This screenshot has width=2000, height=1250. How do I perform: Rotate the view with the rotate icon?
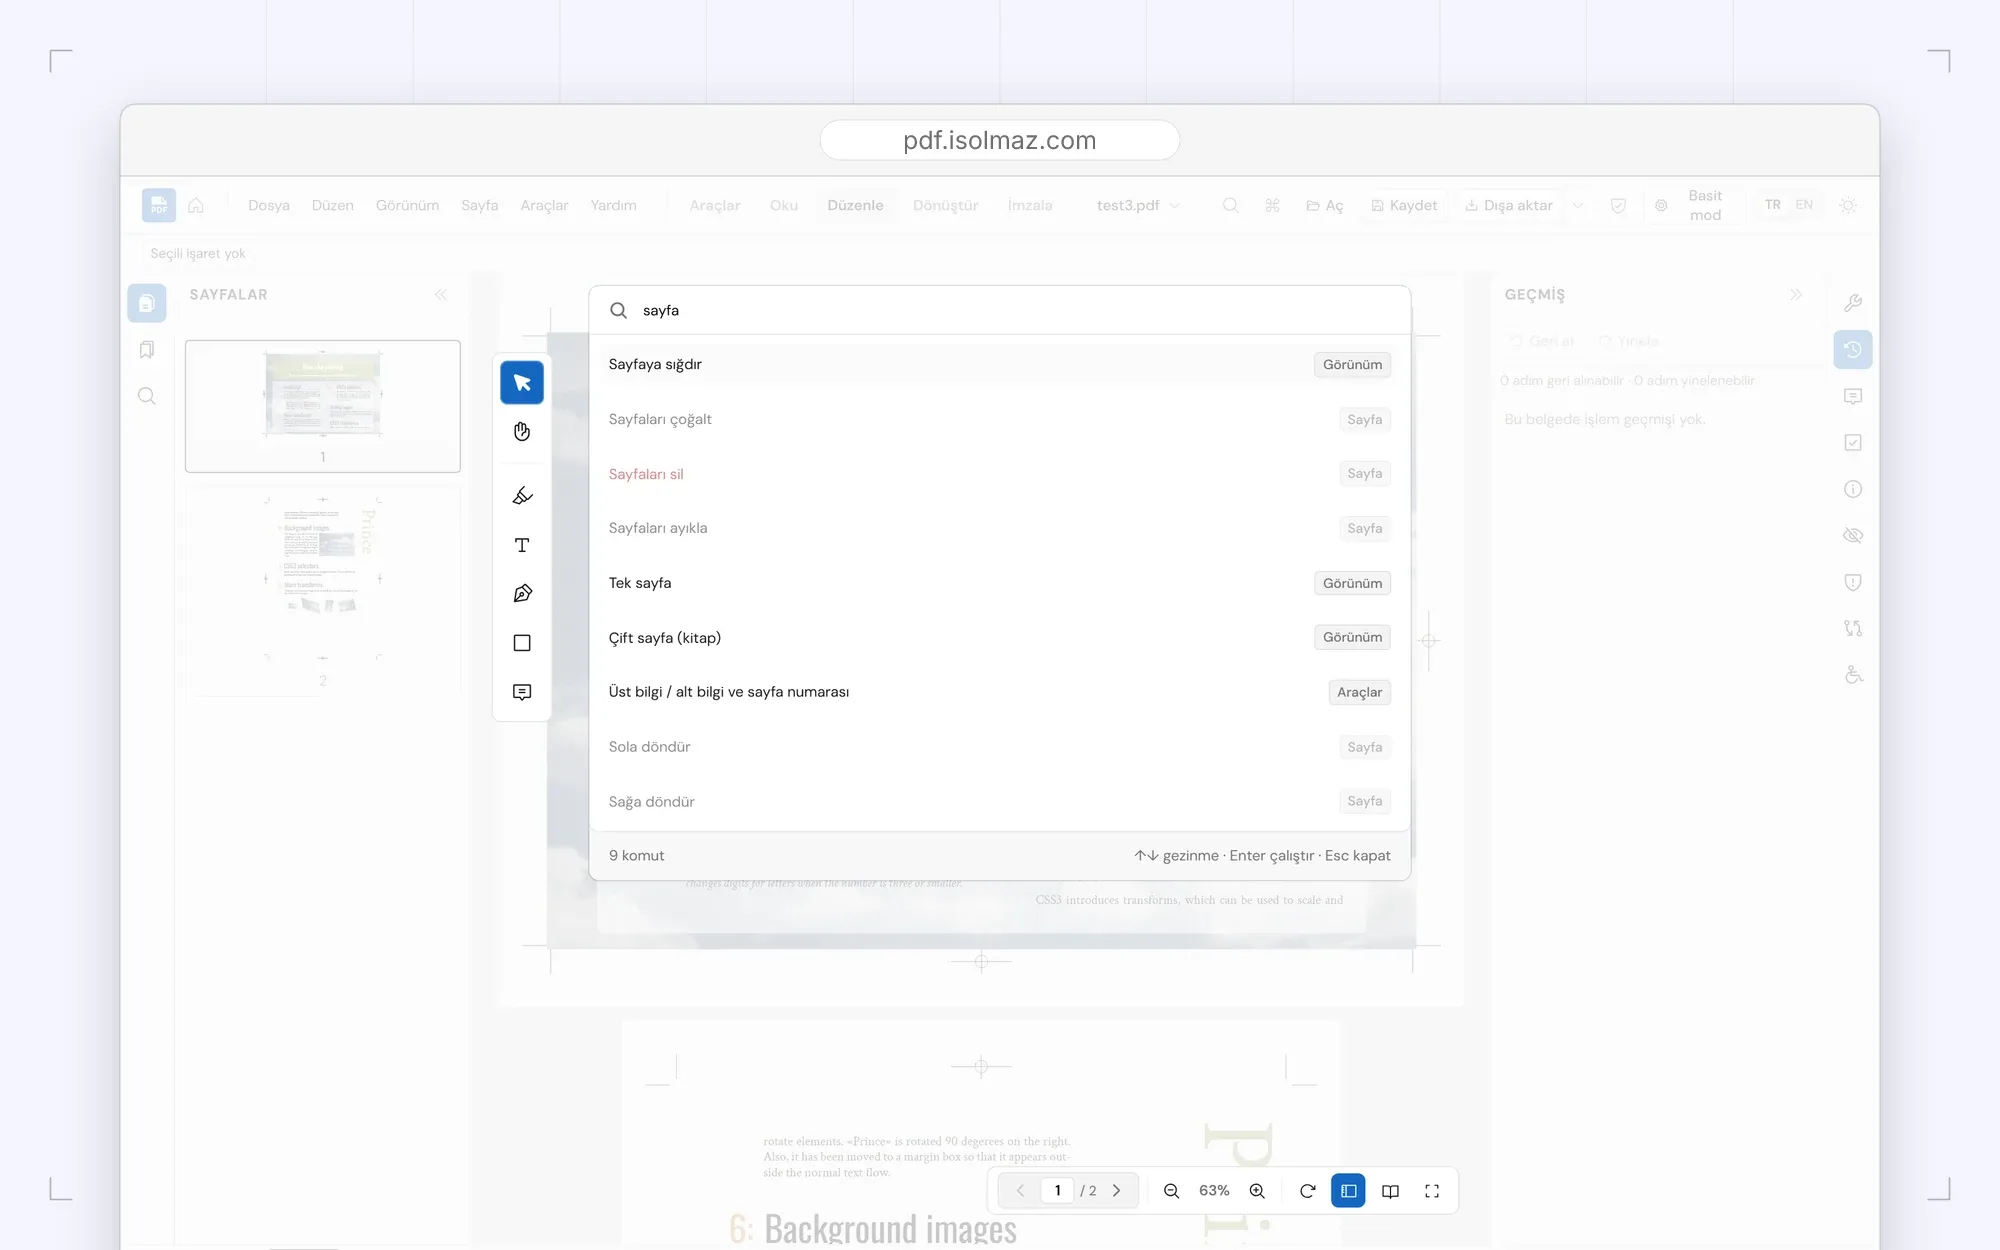(1307, 1191)
